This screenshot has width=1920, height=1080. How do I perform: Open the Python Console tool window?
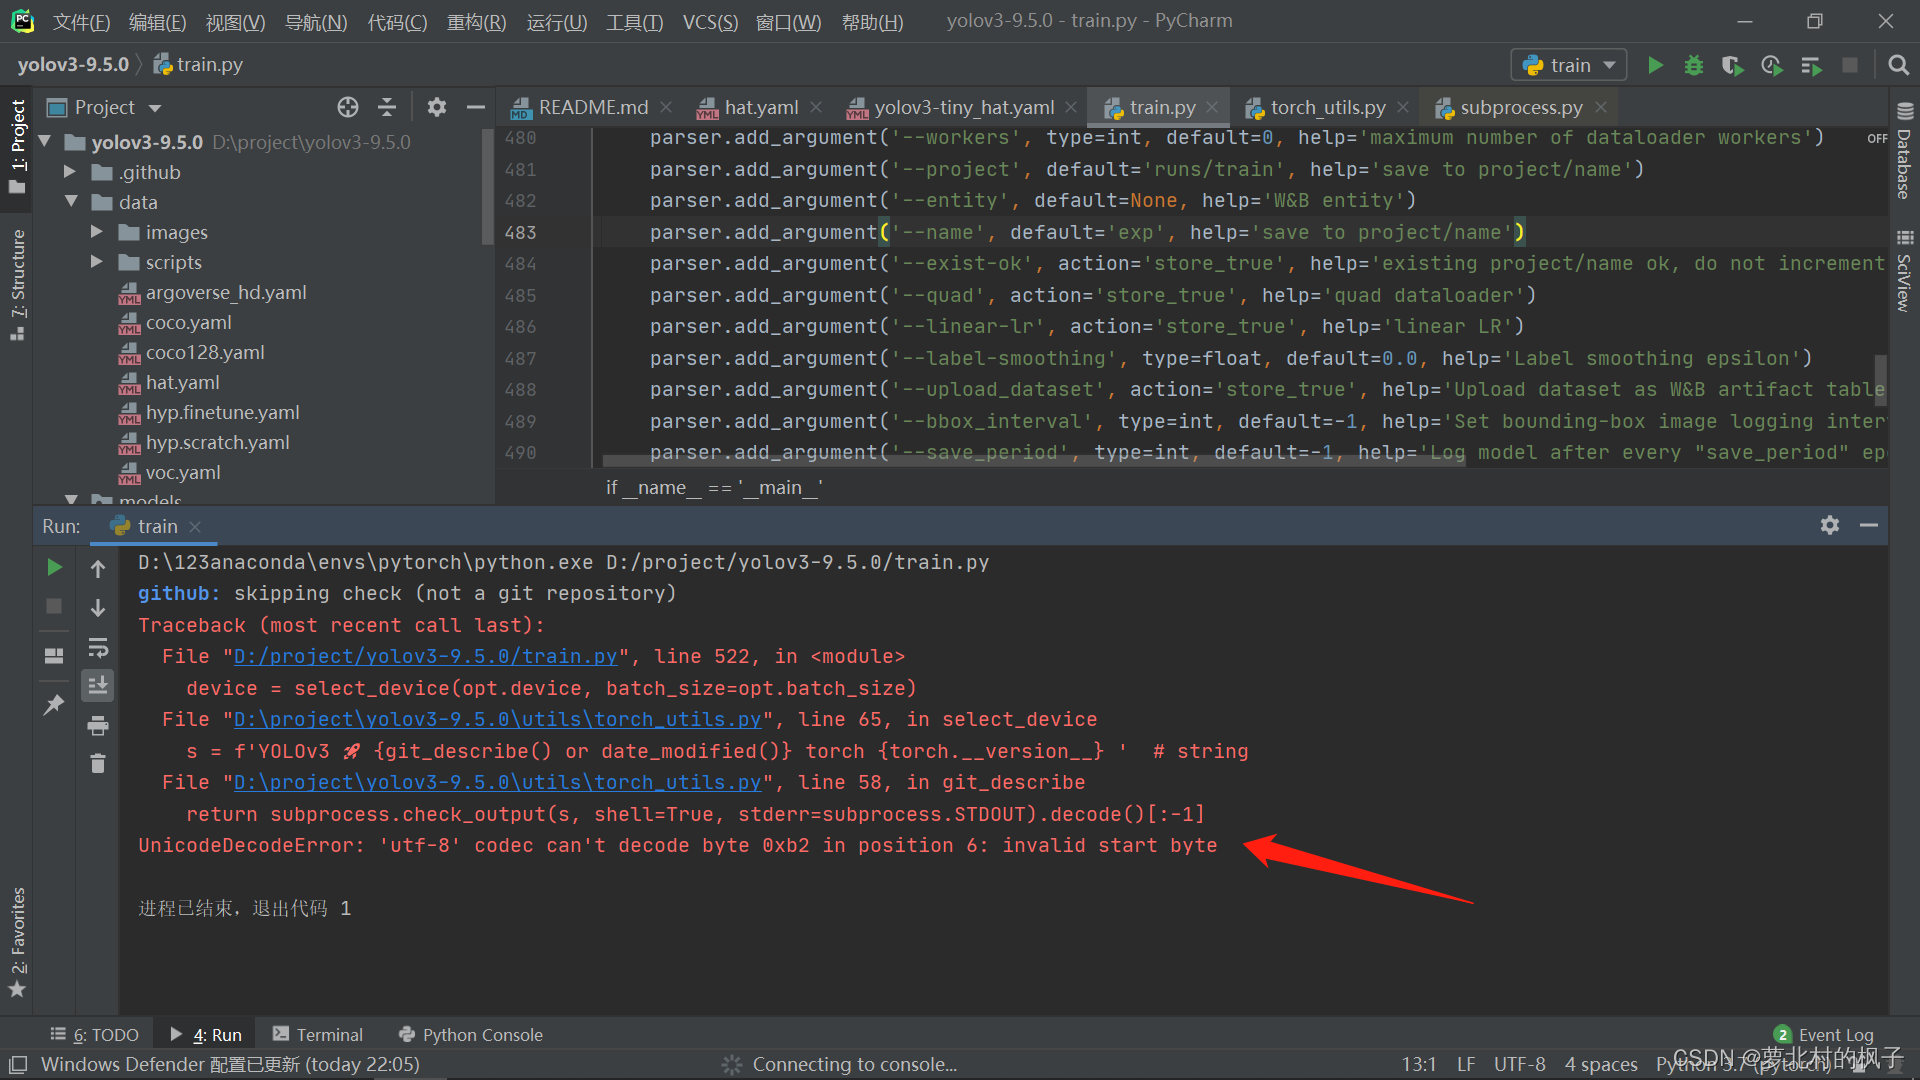(471, 1034)
